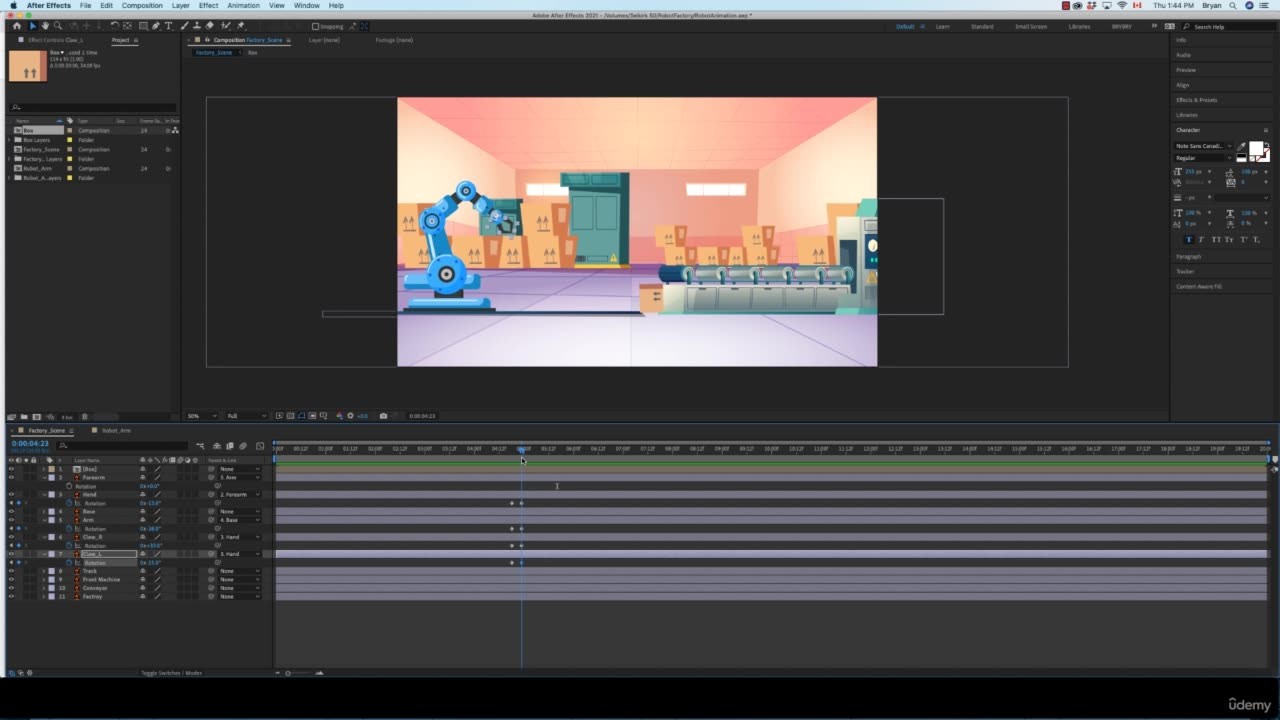Expand the [Box] layer twirl arrow

[44, 469]
